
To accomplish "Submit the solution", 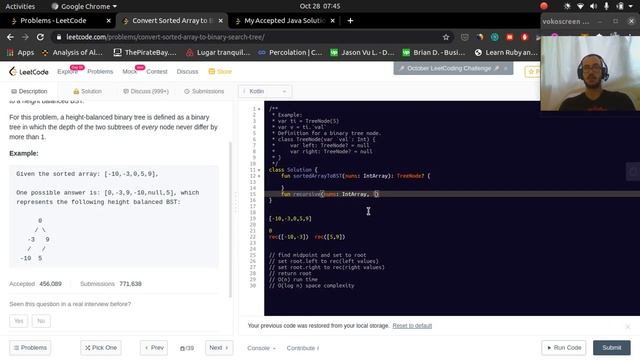I will pyautogui.click(x=611, y=348).
